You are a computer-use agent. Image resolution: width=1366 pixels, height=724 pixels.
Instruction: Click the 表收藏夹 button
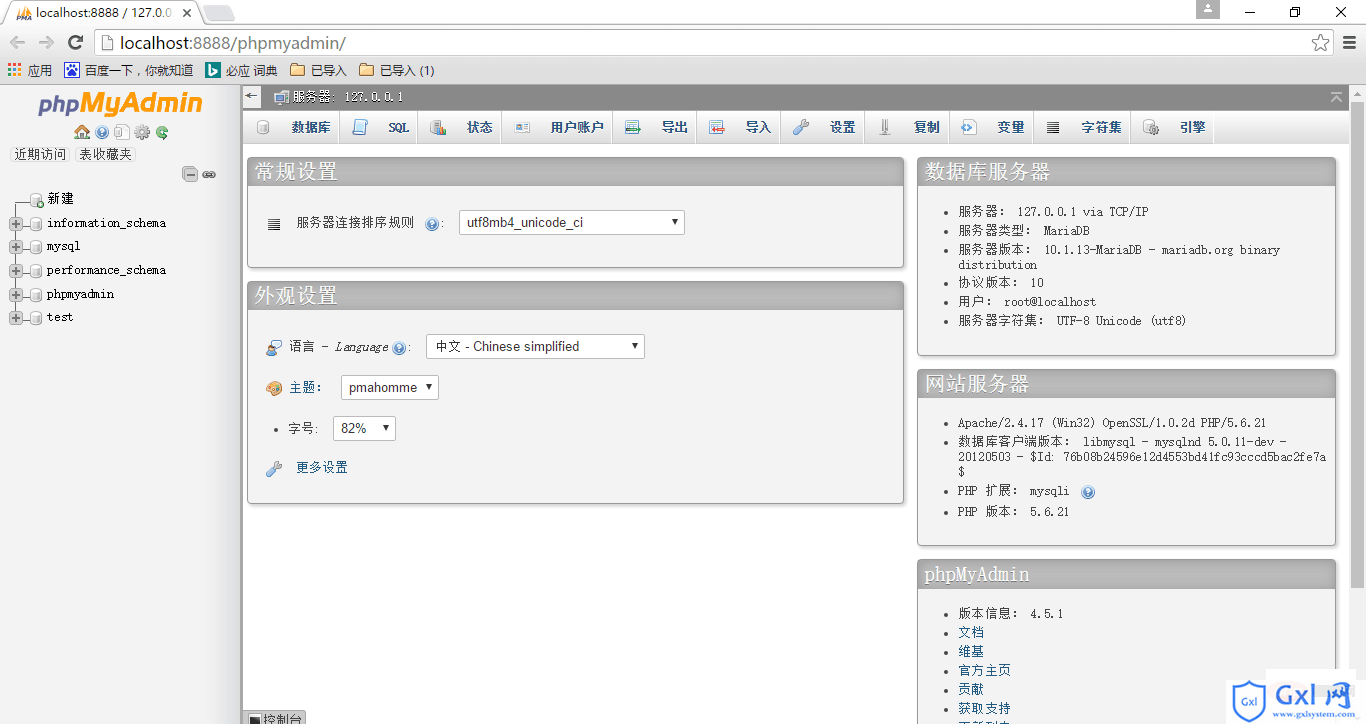click(105, 154)
